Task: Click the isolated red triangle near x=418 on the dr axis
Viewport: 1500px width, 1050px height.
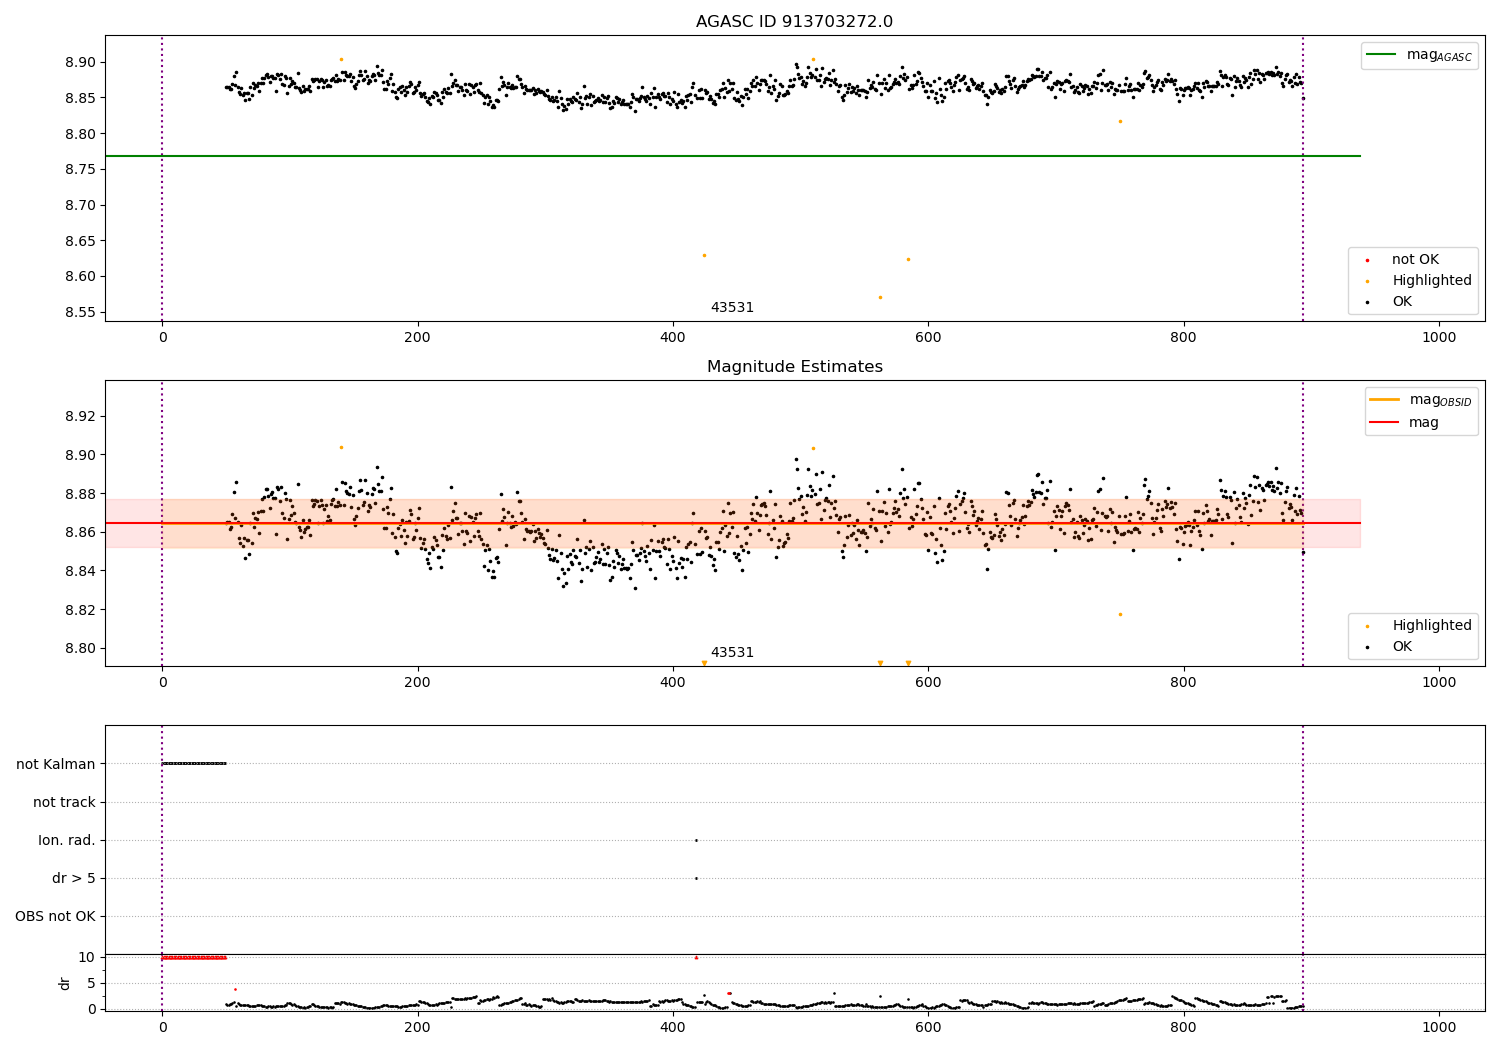Action: [696, 957]
